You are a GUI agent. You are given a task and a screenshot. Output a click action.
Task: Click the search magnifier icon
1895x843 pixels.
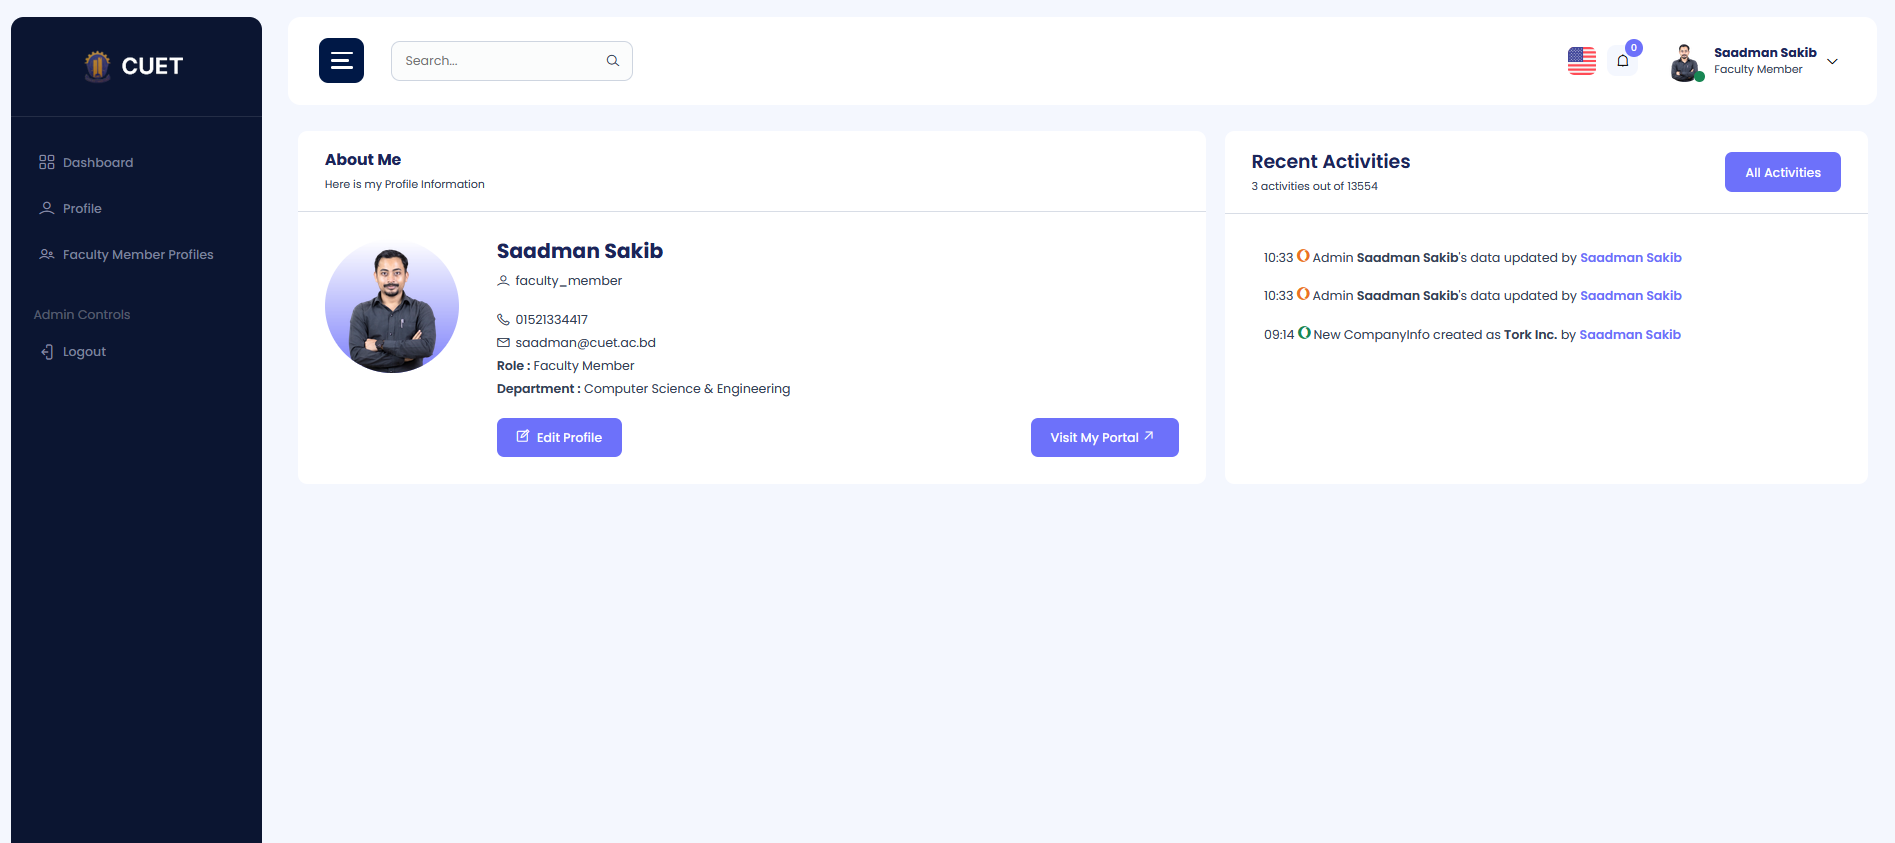coord(612,61)
